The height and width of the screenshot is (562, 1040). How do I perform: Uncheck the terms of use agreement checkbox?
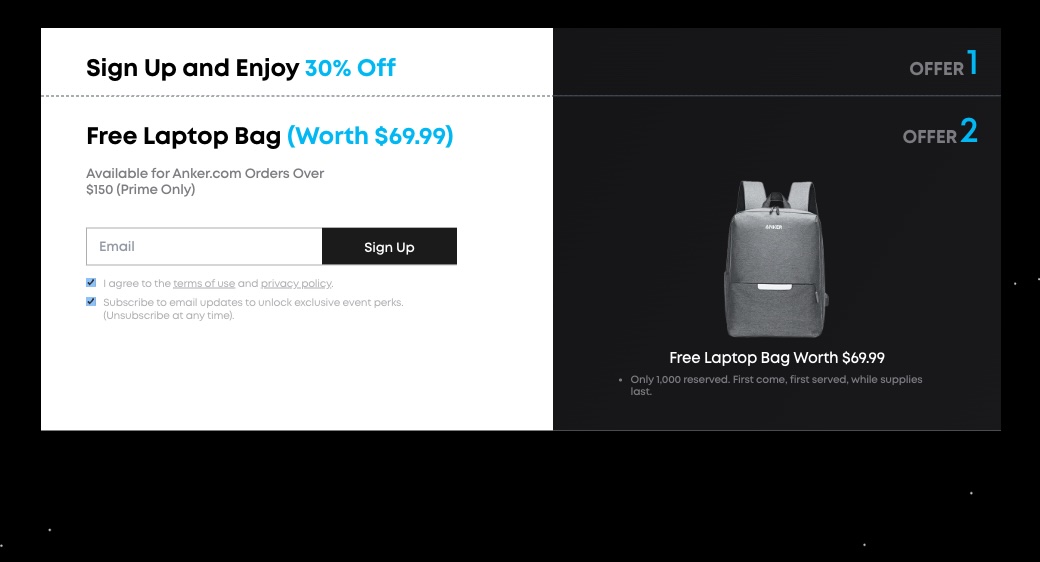pos(91,283)
